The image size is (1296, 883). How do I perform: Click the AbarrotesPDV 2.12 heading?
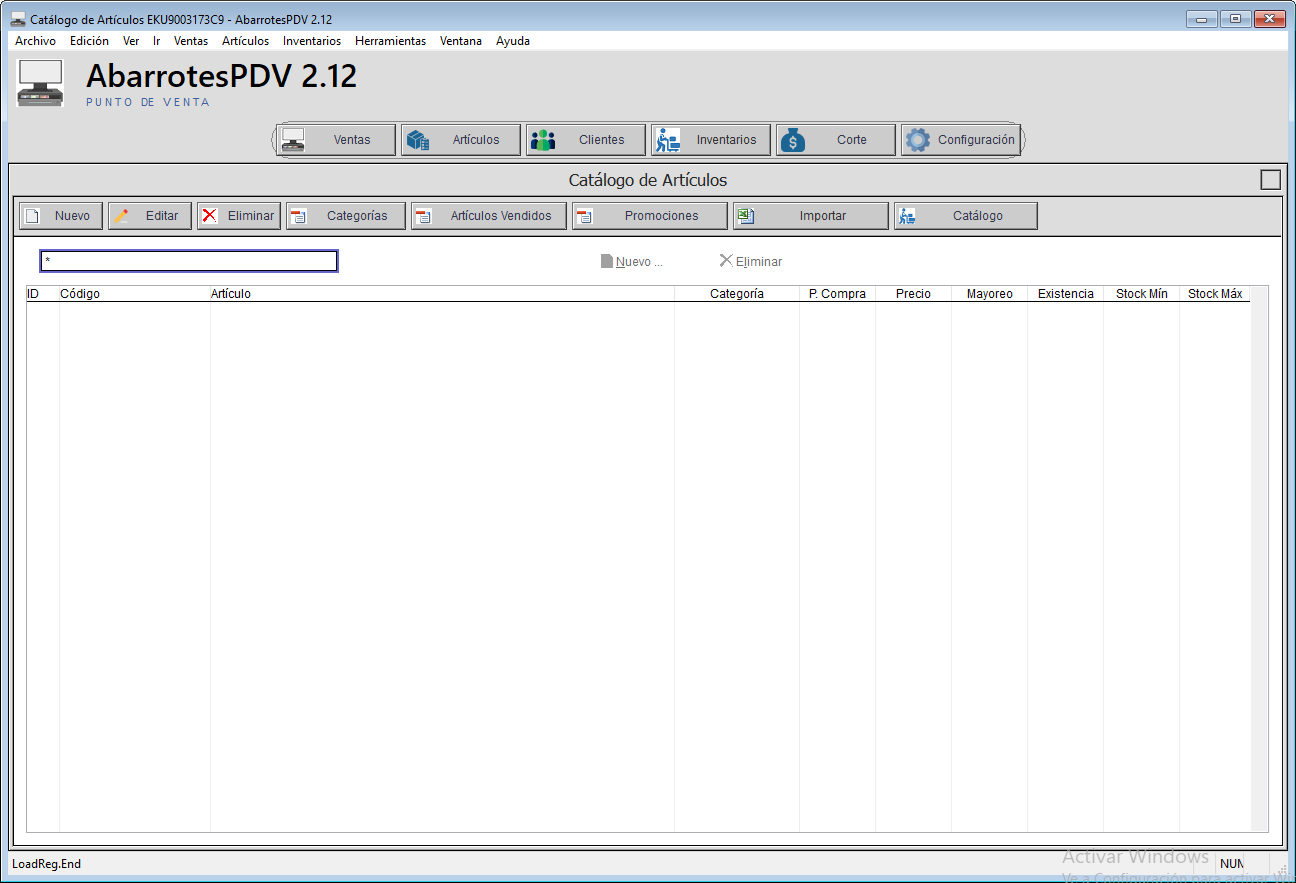coord(221,76)
